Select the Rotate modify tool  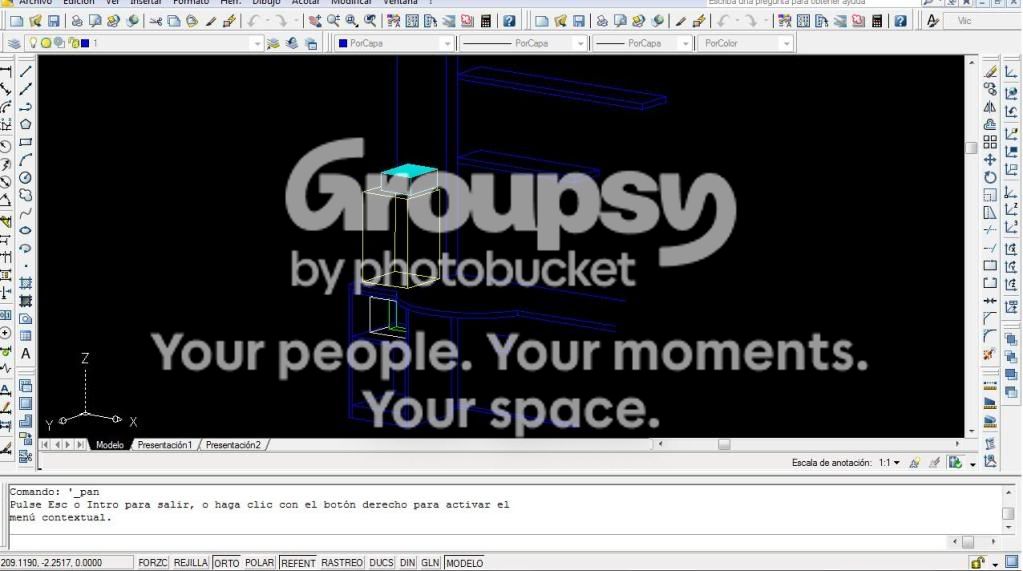coord(990,177)
